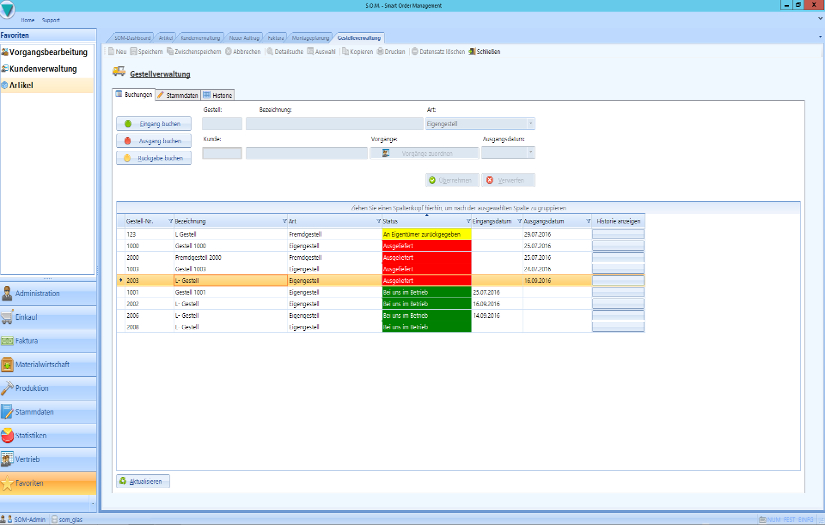
Task: Expand the Ausgangsdatum date dropdown
Action: tap(530, 153)
